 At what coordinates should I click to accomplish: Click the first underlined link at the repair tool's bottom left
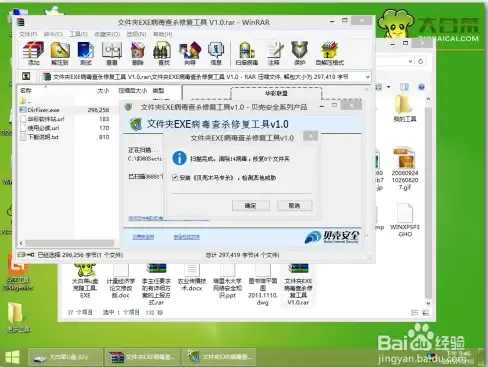(x=143, y=237)
